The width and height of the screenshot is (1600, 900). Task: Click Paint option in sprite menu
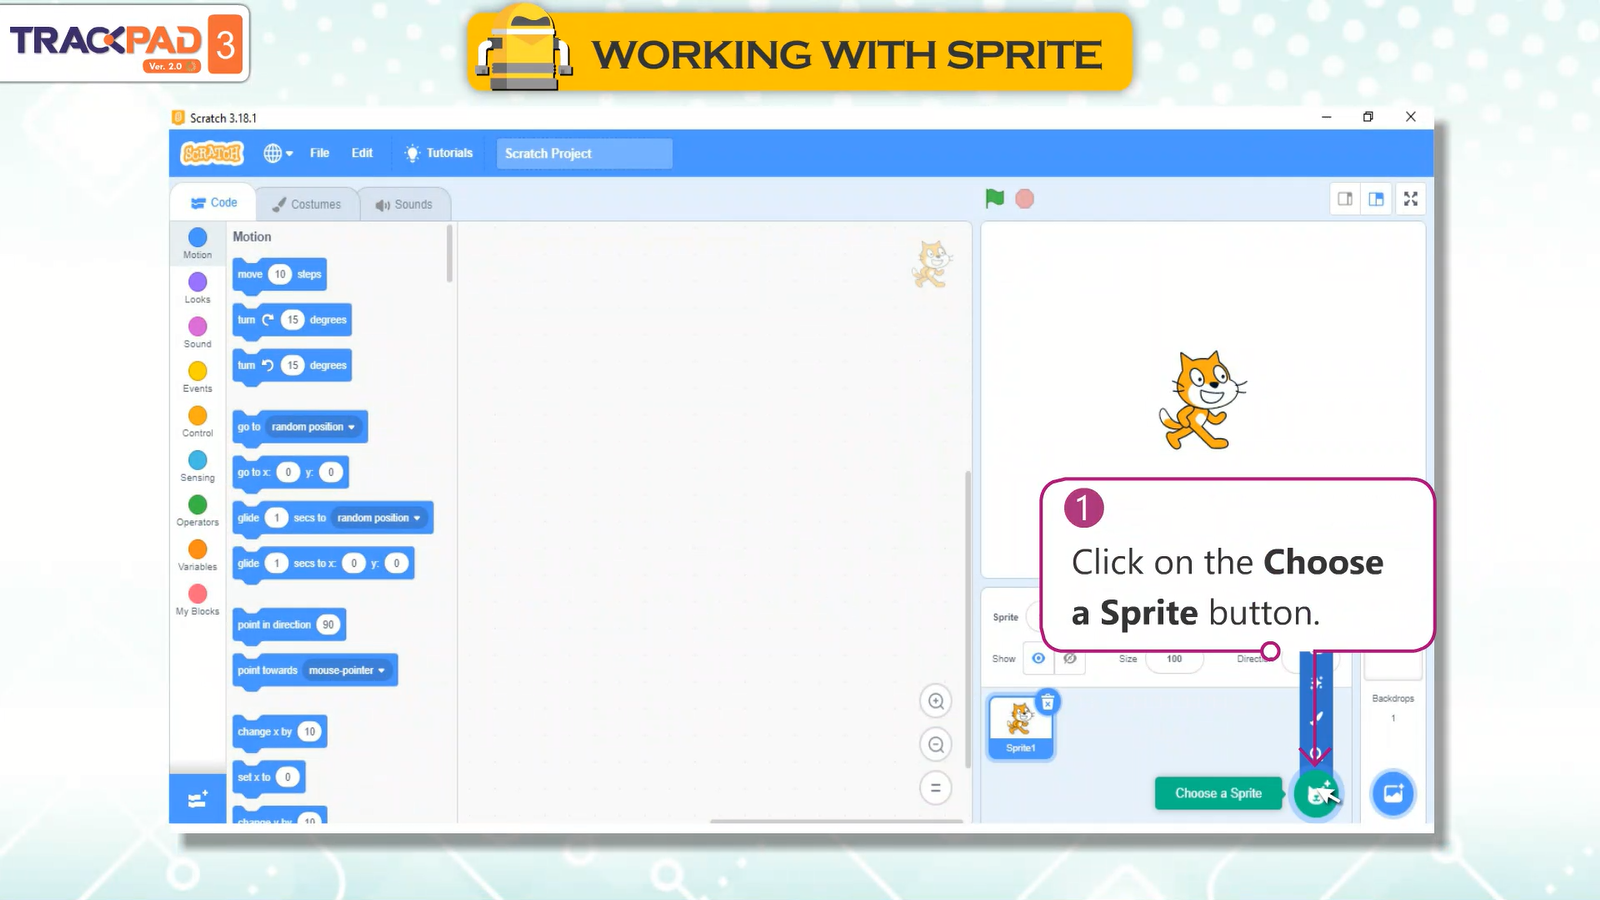click(x=1316, y=718)
